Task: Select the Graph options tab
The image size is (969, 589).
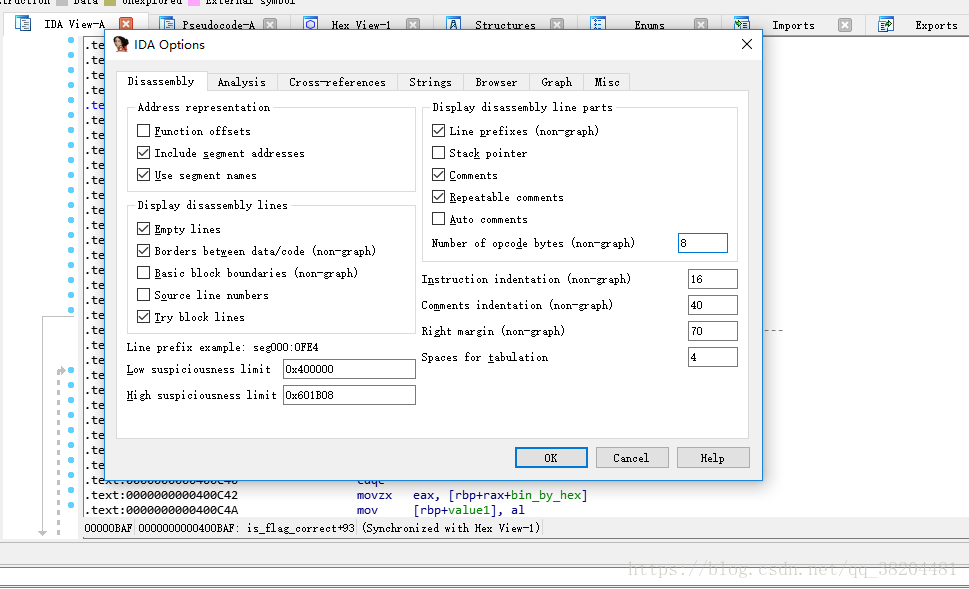Action: (556, 82)
